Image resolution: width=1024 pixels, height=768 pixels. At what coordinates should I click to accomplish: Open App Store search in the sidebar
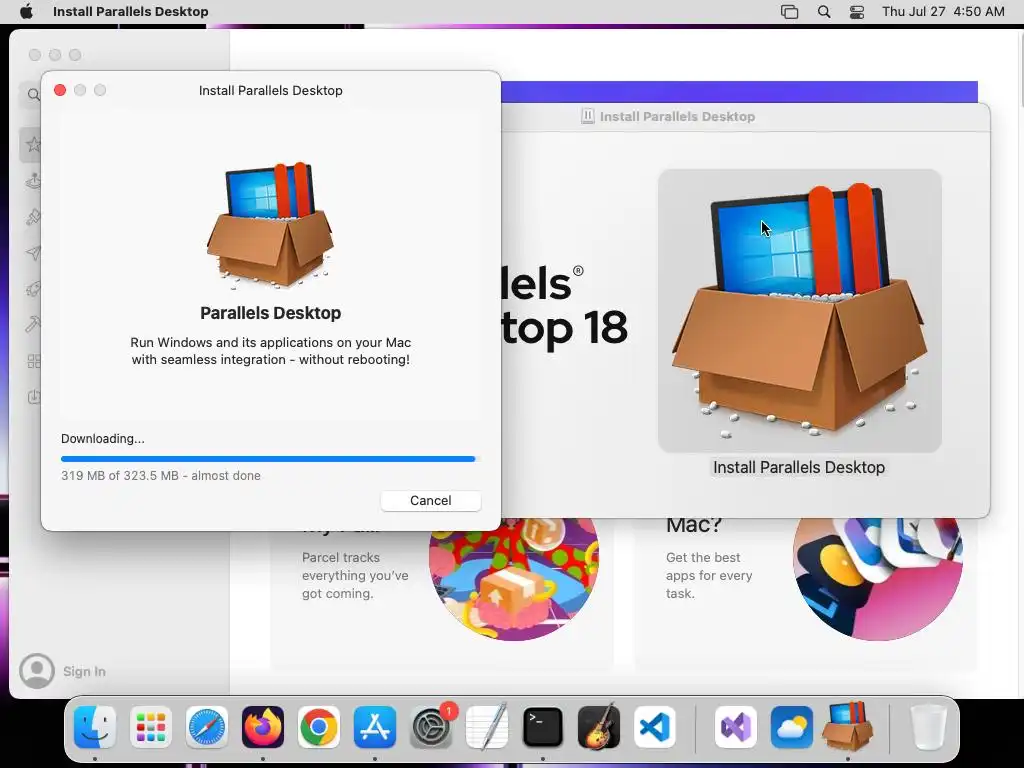pyautogui.click(x=33, y=95)
